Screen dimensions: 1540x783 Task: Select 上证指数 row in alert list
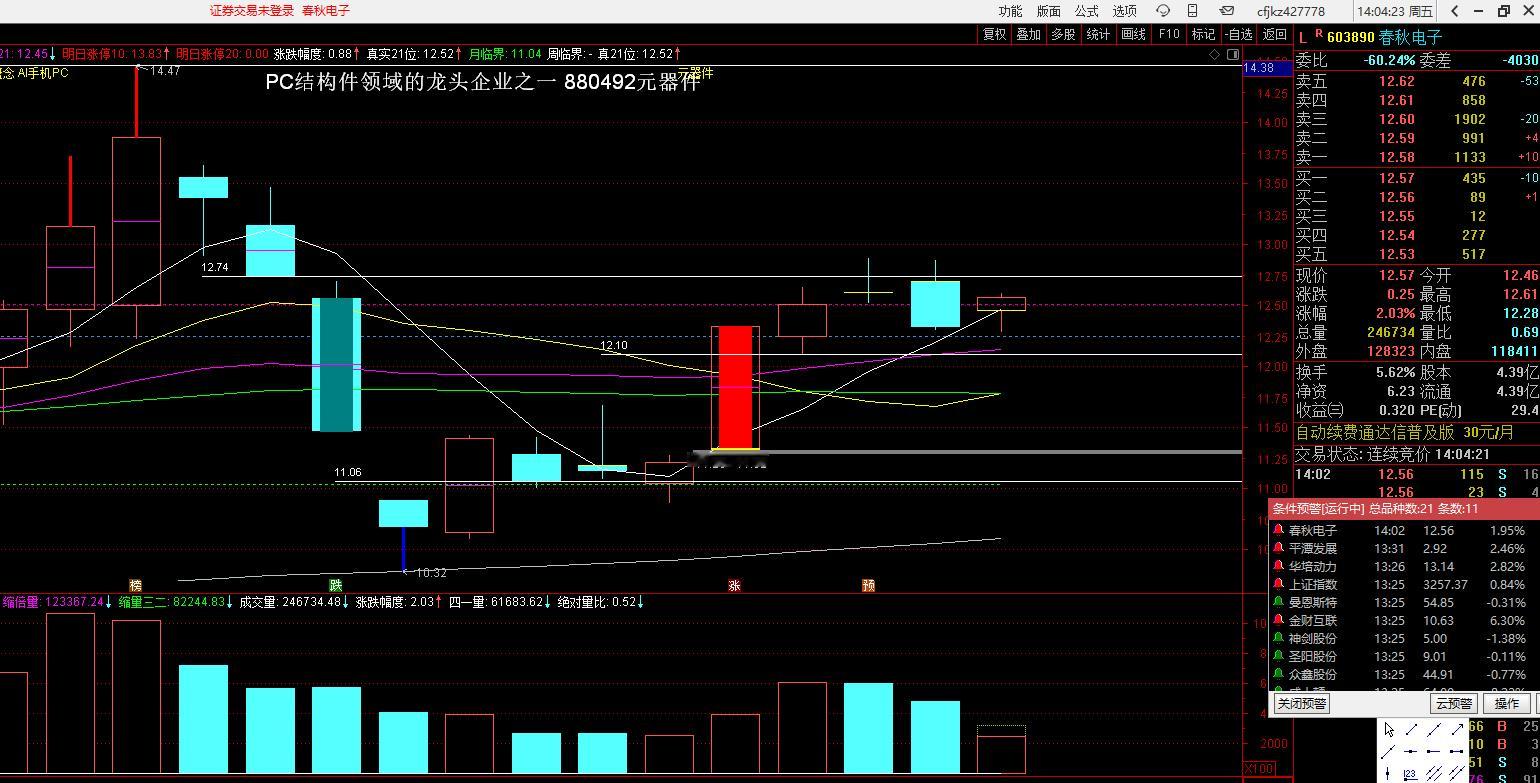(1404, 584)
